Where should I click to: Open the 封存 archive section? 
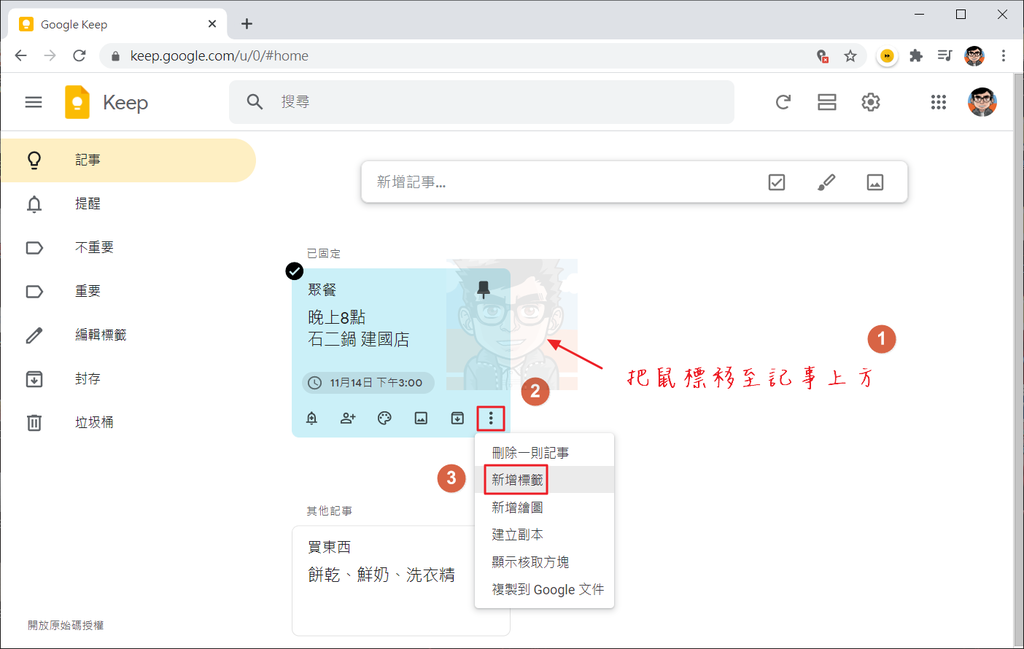[x=128, y=379]
